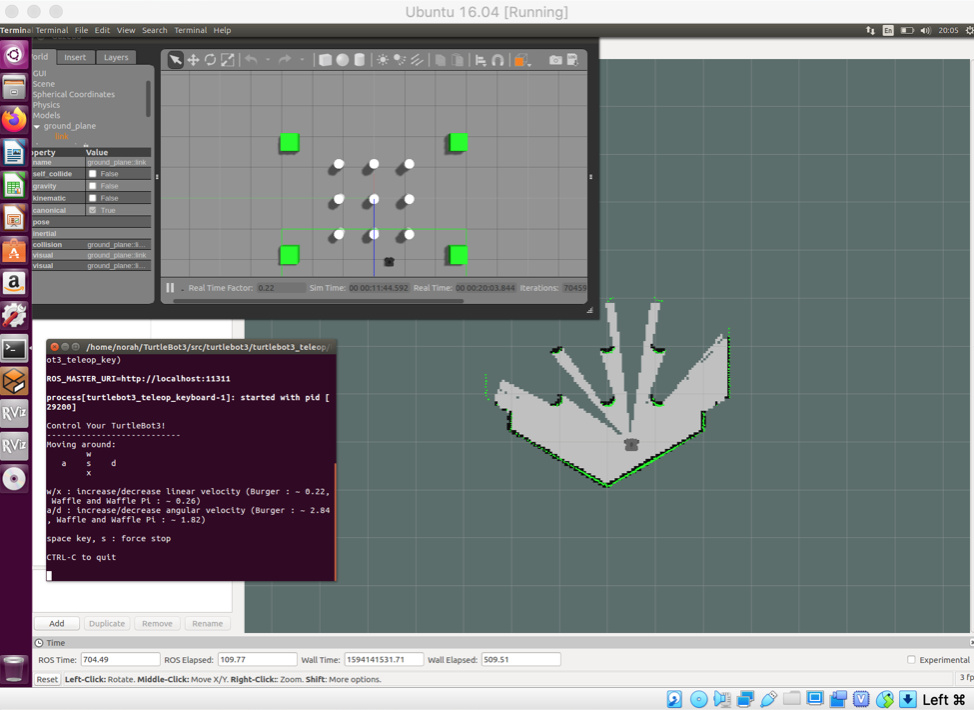Toggle the gravity checkbox for ground_plane link
Image resolution: width=974 pixels, height=710 pixels.
92,186
